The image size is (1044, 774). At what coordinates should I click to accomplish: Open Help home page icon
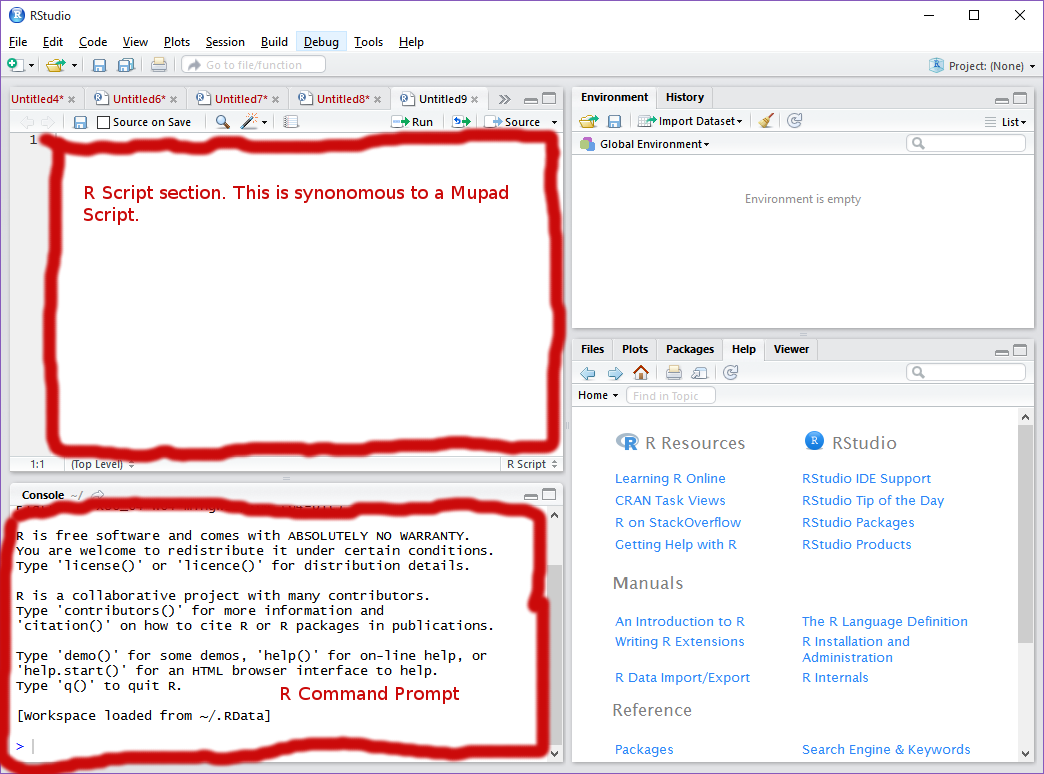641,372
